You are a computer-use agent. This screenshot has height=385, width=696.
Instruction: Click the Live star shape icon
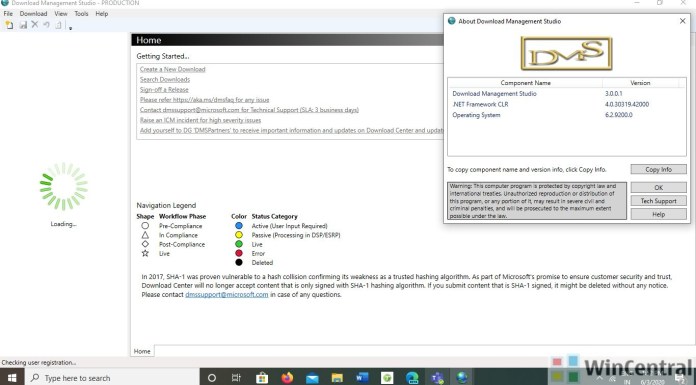(x=145, y=254)
